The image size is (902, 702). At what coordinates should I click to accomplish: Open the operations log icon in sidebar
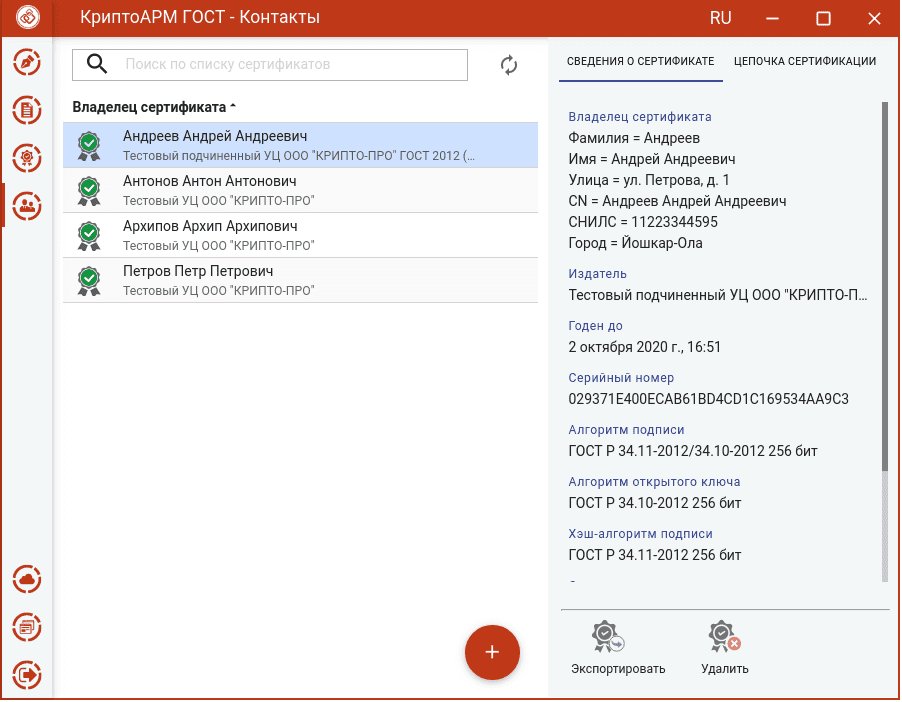[27, 627]
